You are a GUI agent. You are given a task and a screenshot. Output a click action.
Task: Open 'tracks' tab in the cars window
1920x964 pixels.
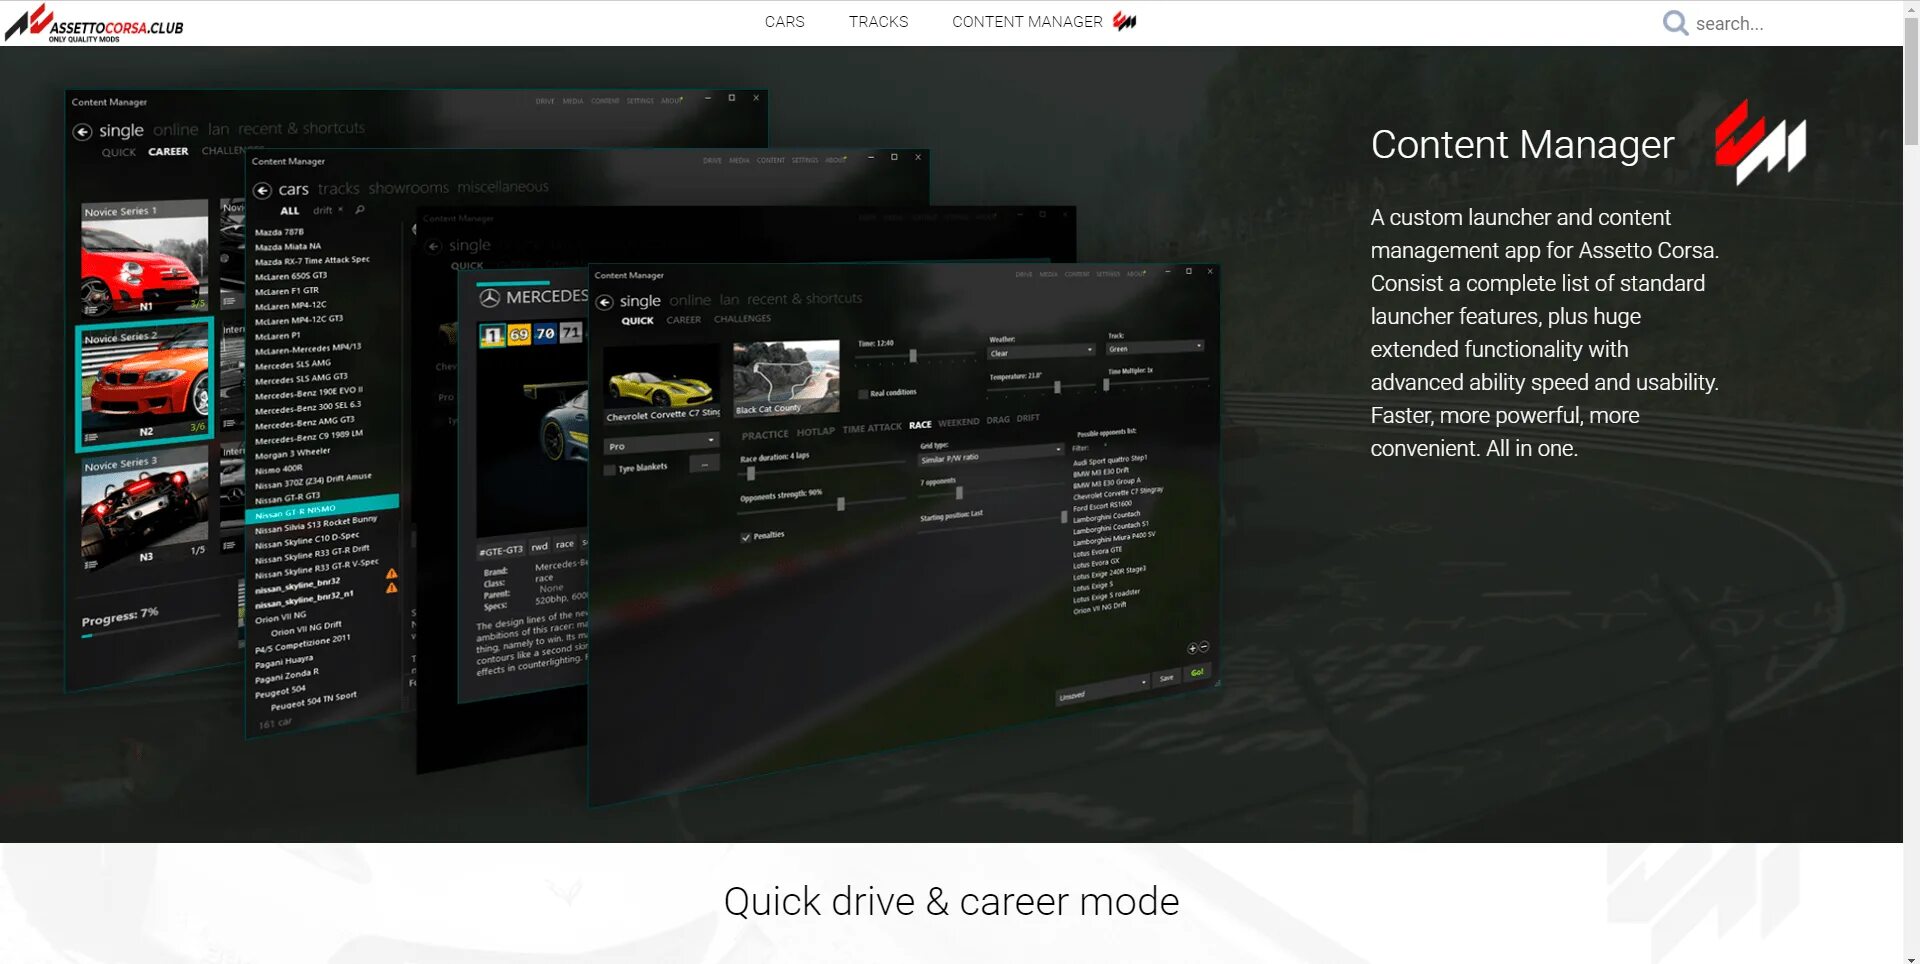[x=339, y=189]
